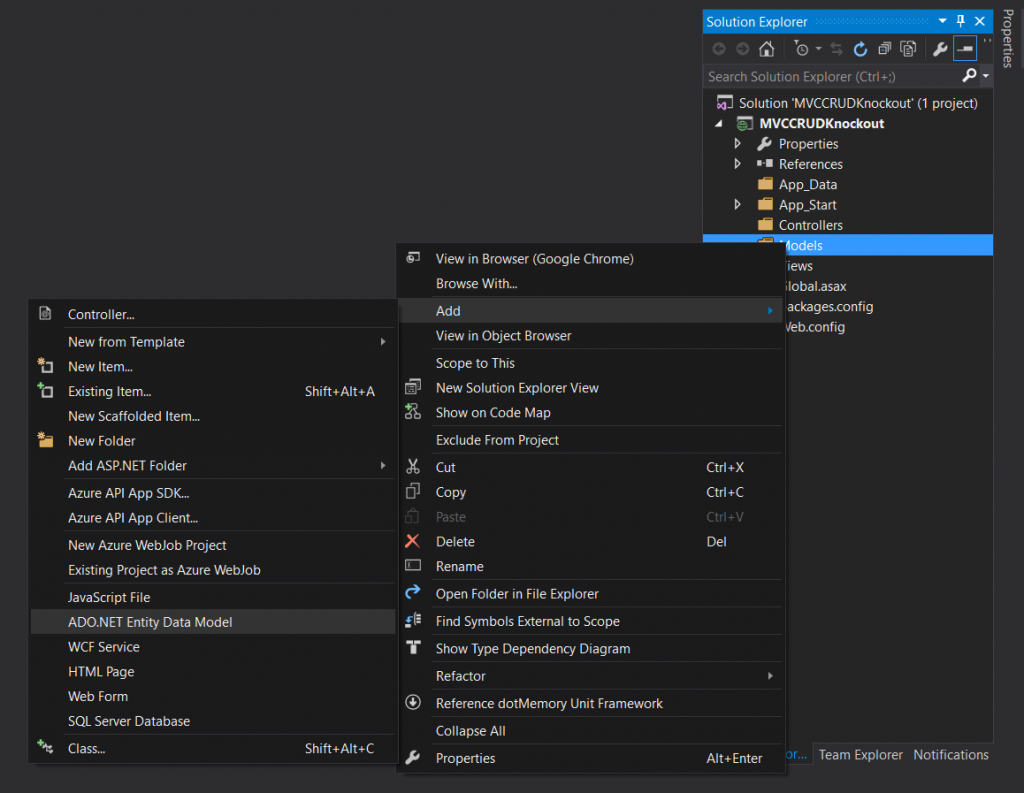The width and height of the screenshot is (1024, 793).
Task: Select Azure API App SDK...
Action: [x=213, y=493]
